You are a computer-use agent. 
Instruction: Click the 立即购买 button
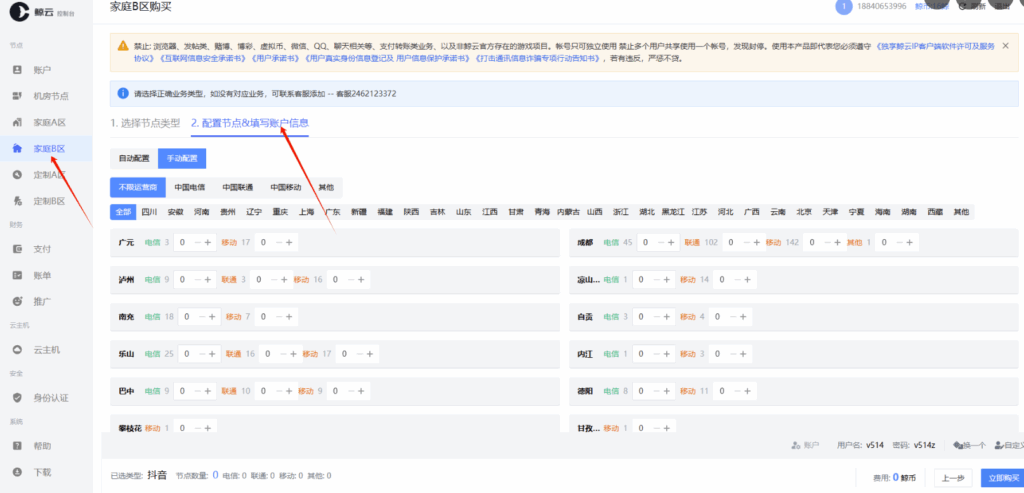[1004, 478]
